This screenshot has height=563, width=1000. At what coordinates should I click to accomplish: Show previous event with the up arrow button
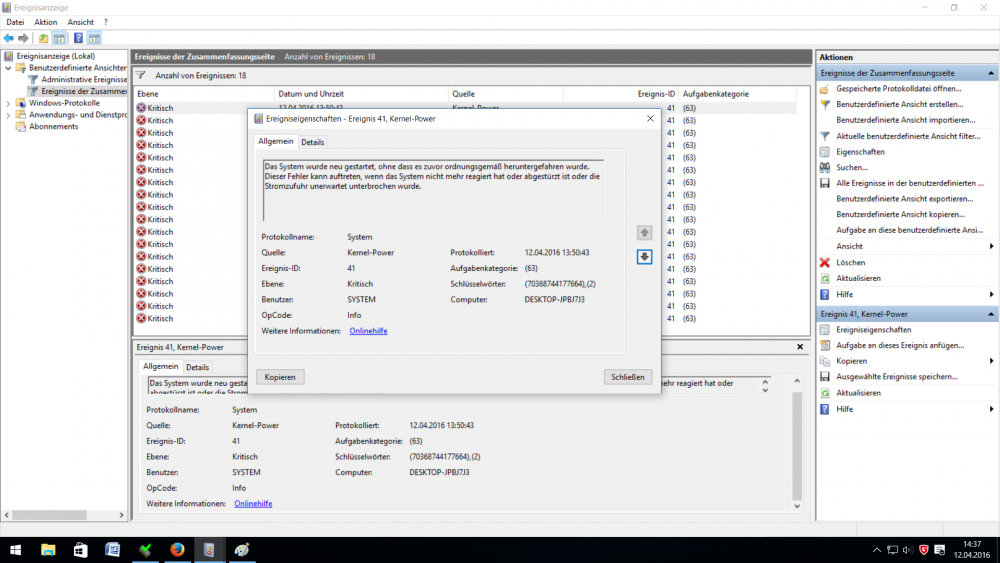coord(644,232)
